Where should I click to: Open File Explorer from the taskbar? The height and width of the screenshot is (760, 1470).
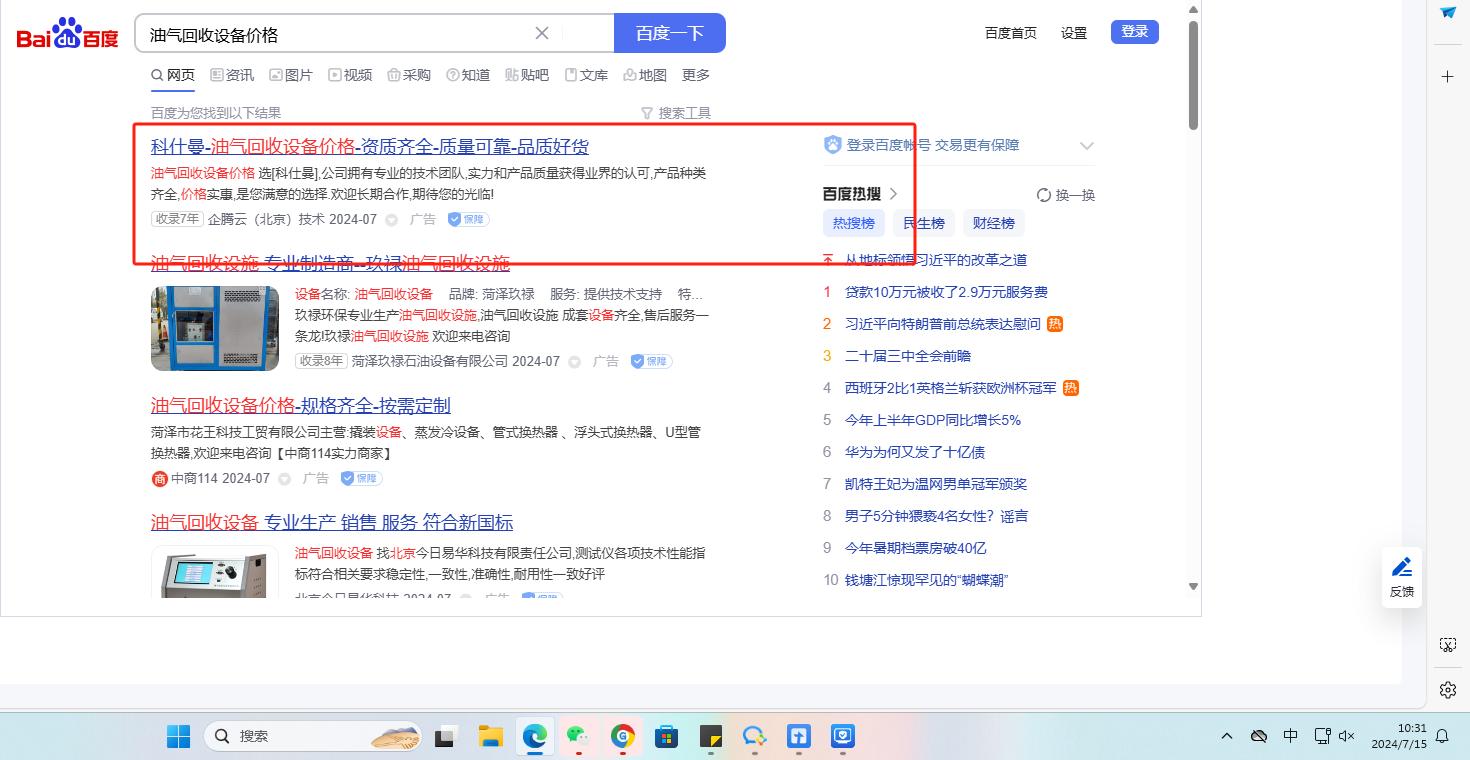tap(490, 737)
